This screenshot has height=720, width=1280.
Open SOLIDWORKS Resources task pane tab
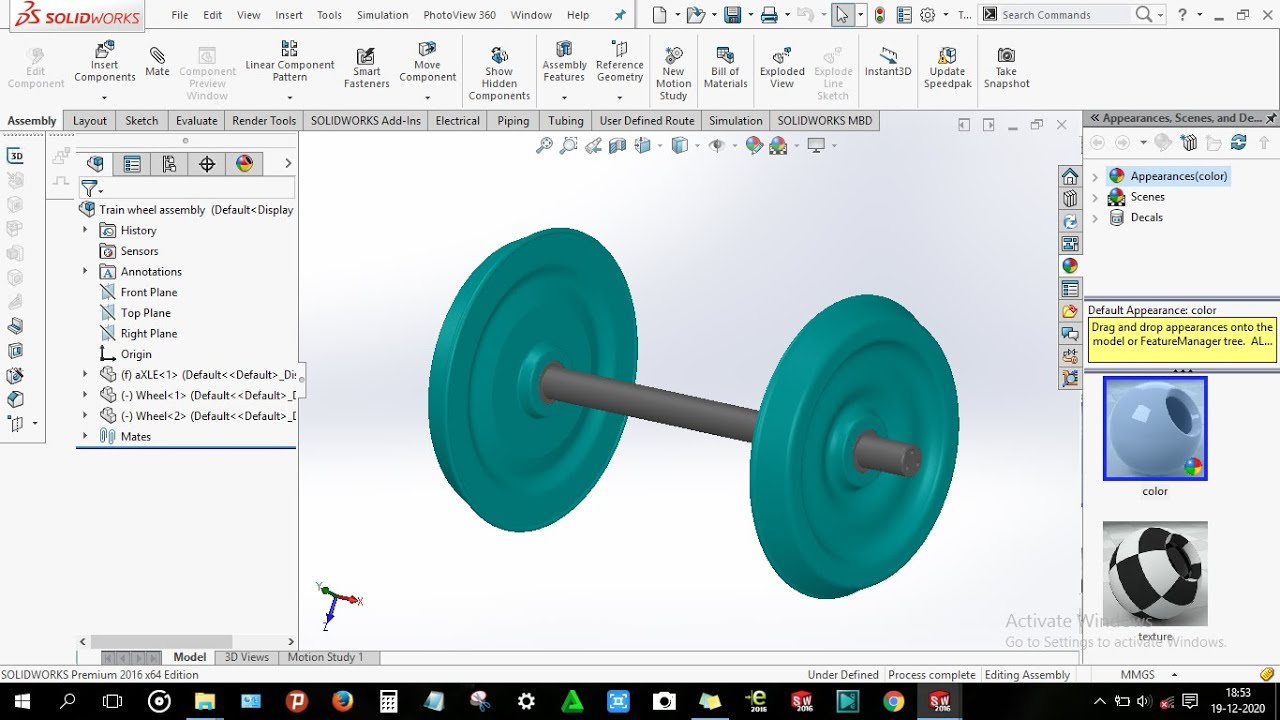[x=1070, y=176]
